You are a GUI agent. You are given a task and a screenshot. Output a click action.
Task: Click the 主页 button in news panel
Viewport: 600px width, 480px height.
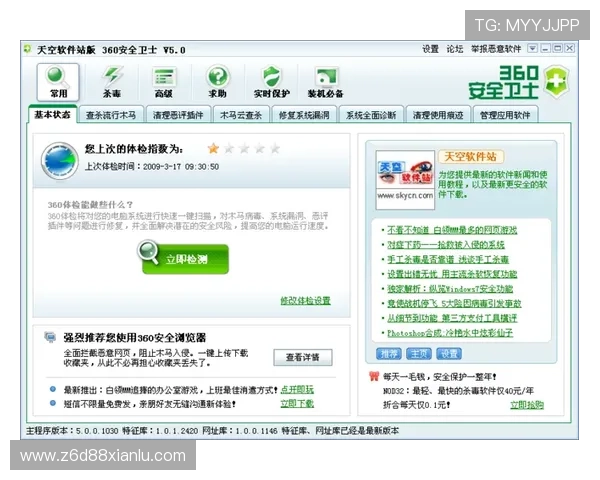[419, 354]
